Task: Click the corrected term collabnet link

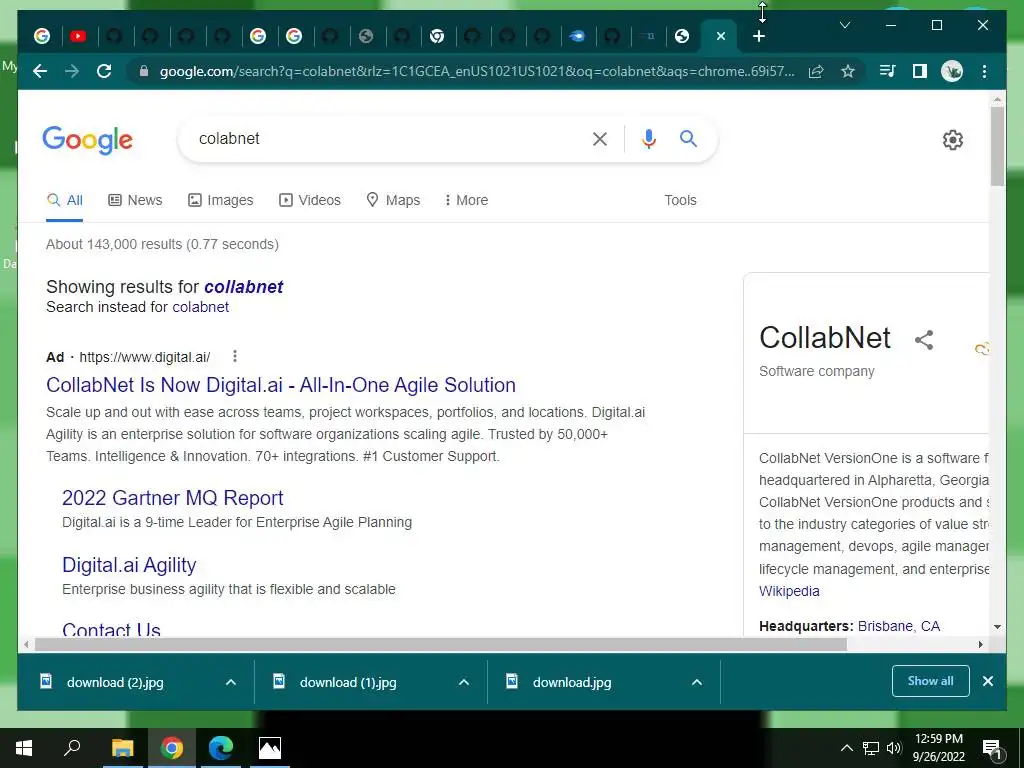Action: 244,287
